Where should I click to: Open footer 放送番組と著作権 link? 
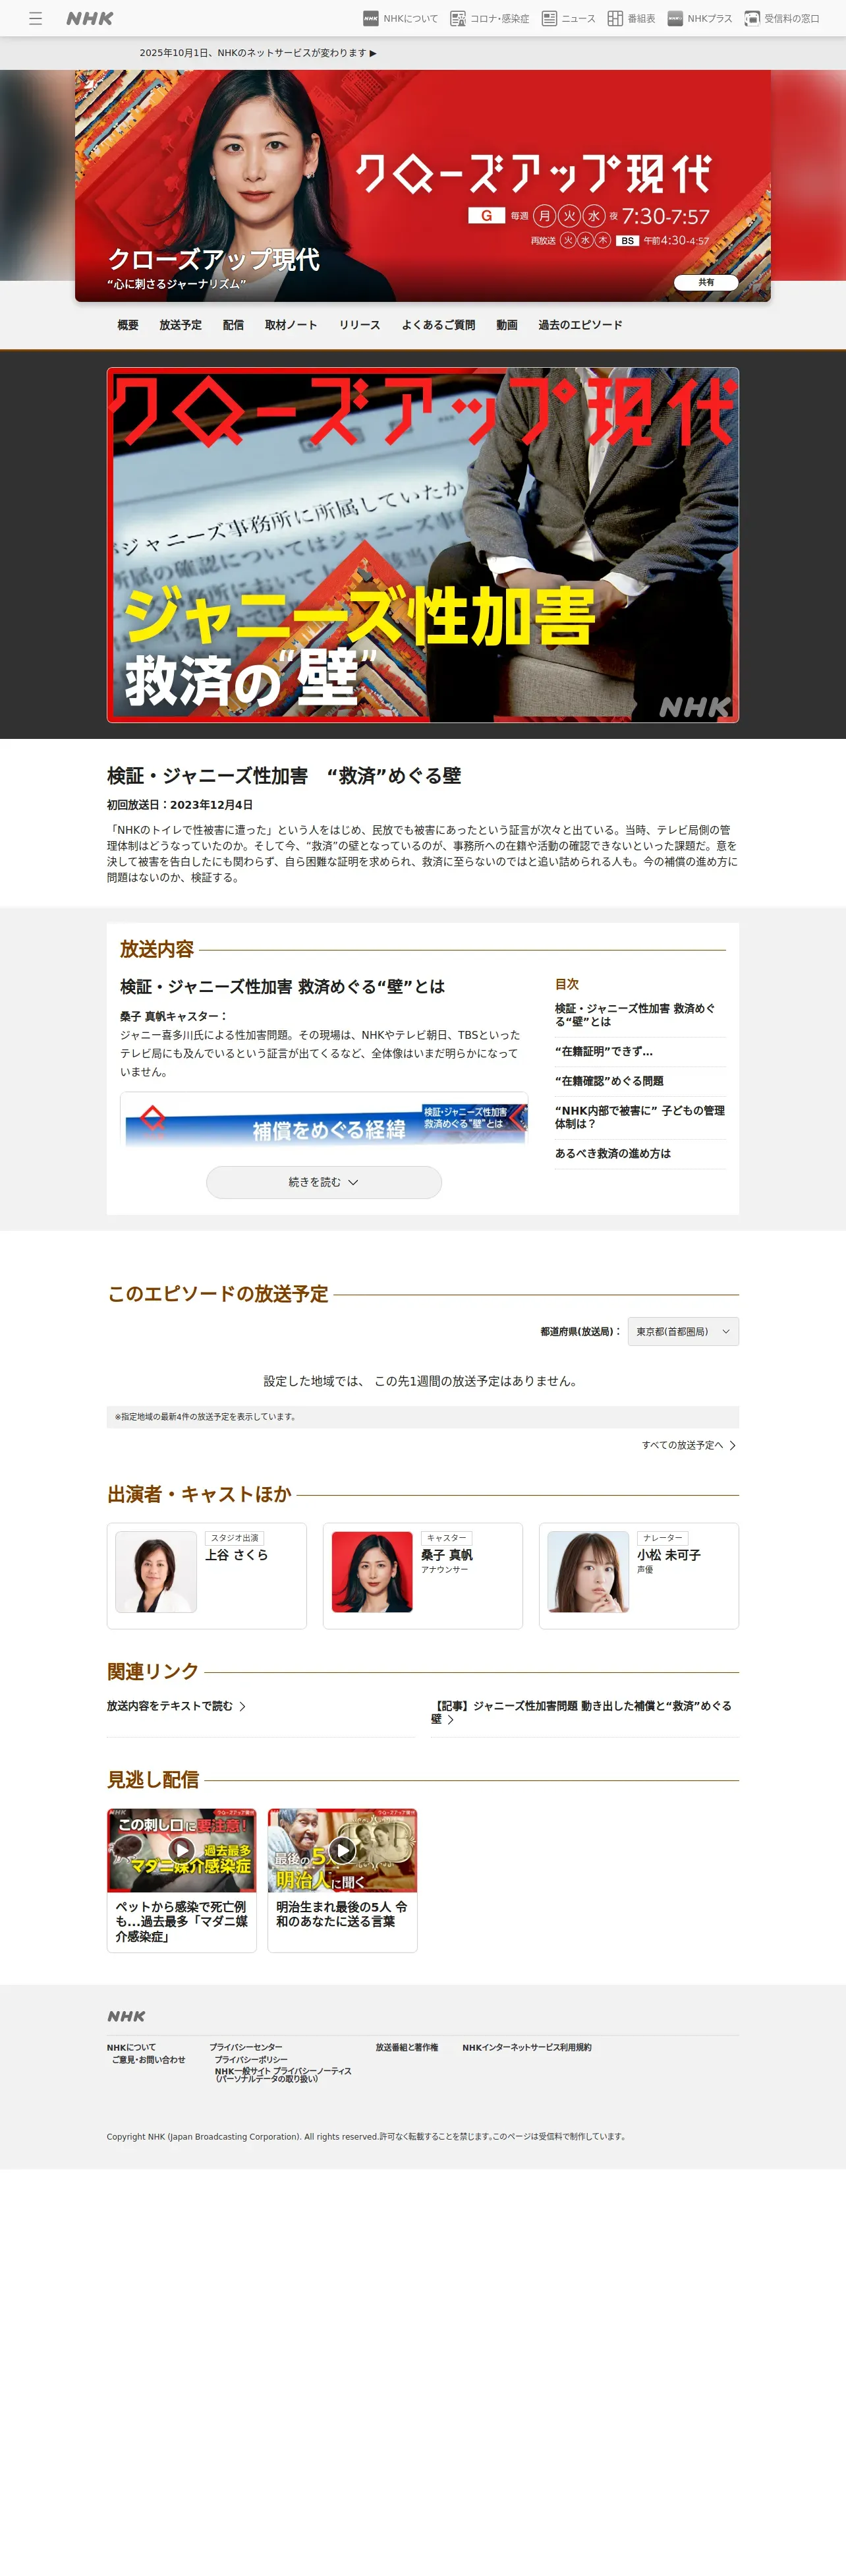(407, 2047)
